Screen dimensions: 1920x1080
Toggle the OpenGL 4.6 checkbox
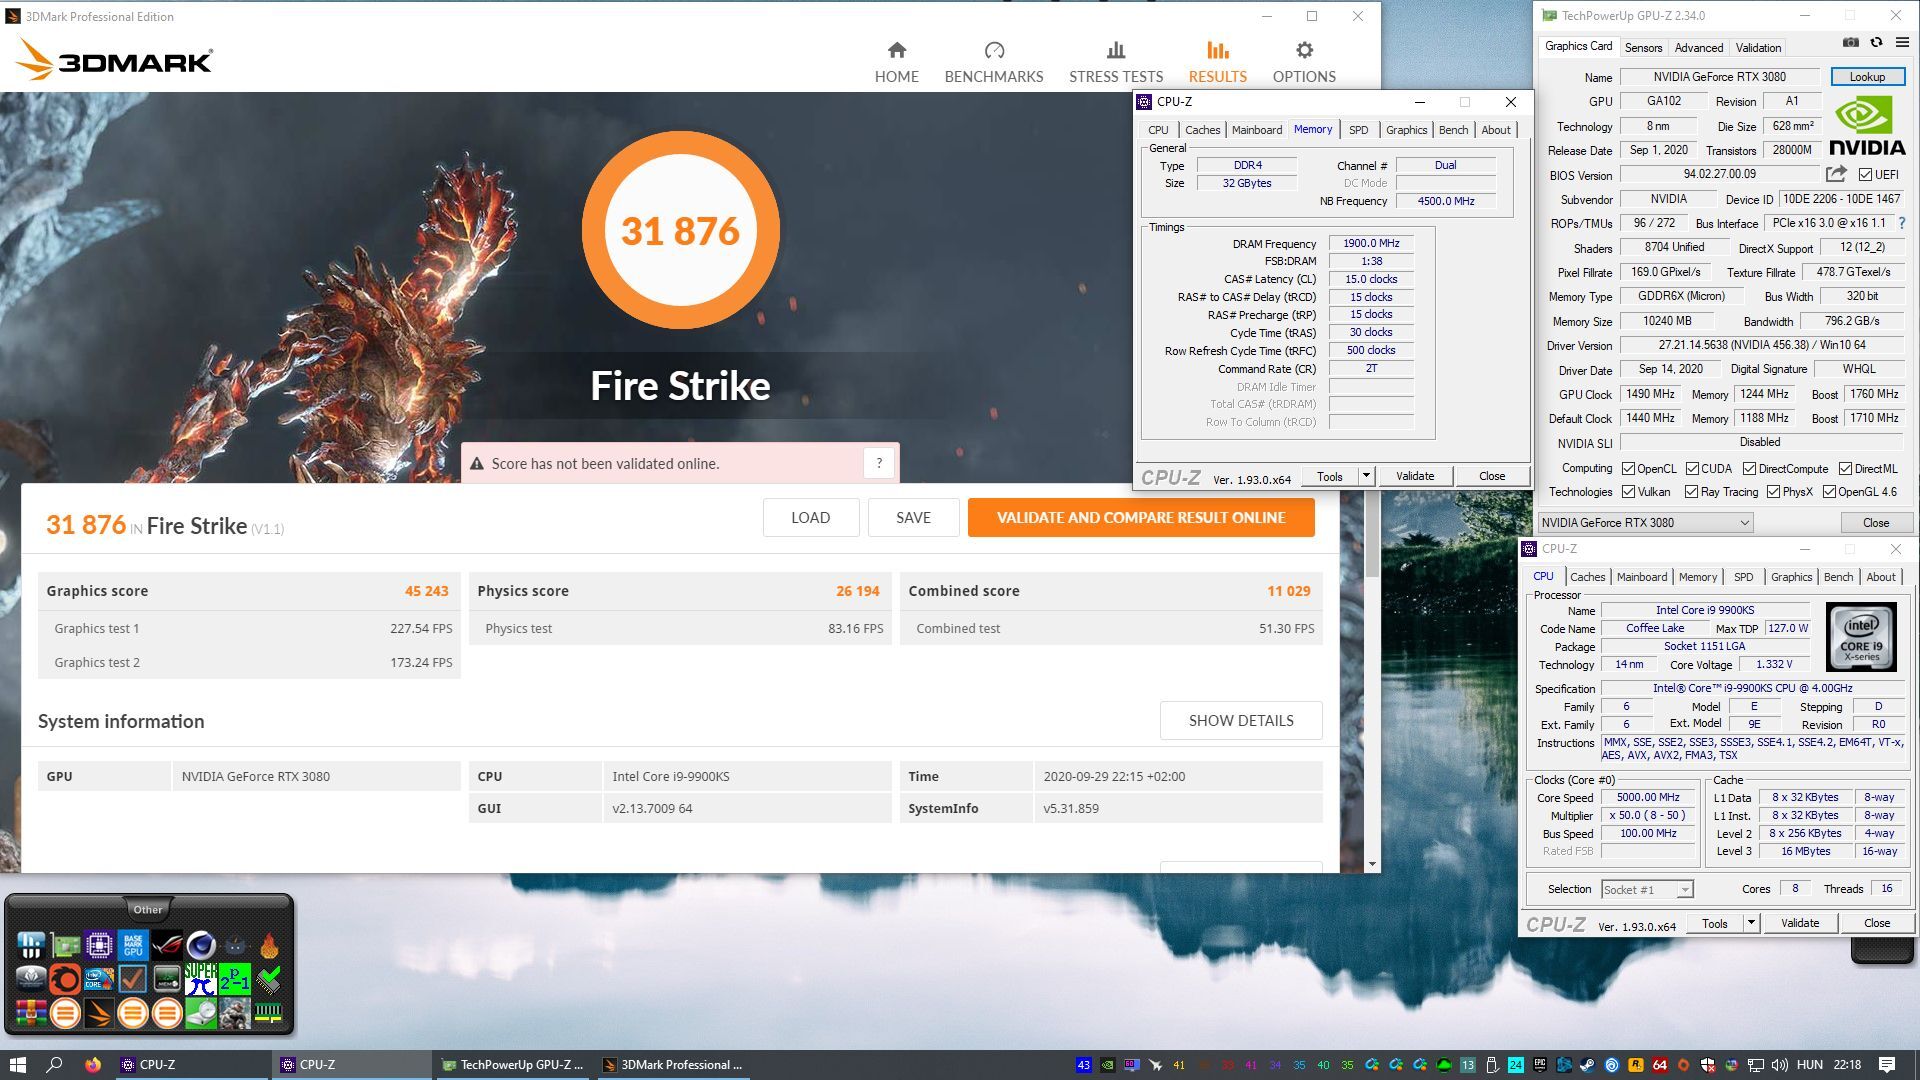coord(1829,491)
